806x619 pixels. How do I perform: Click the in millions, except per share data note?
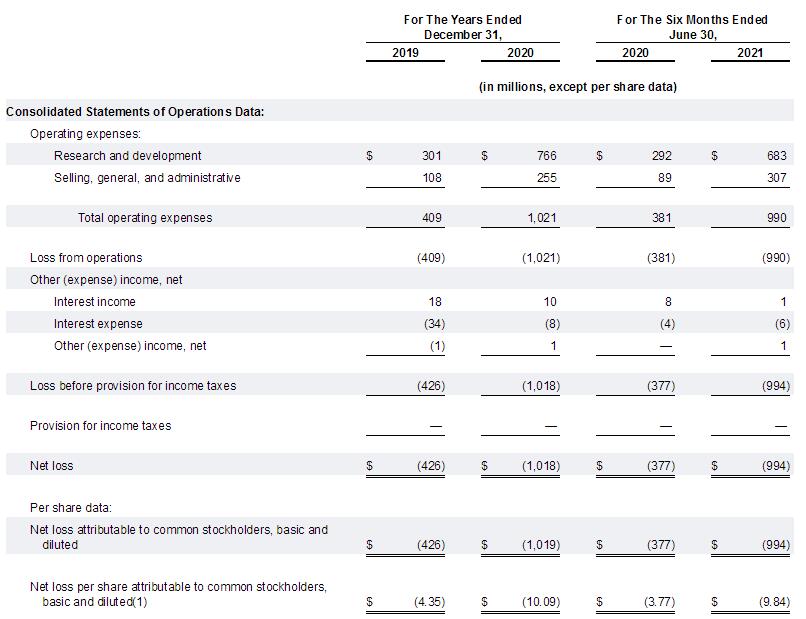578,87
